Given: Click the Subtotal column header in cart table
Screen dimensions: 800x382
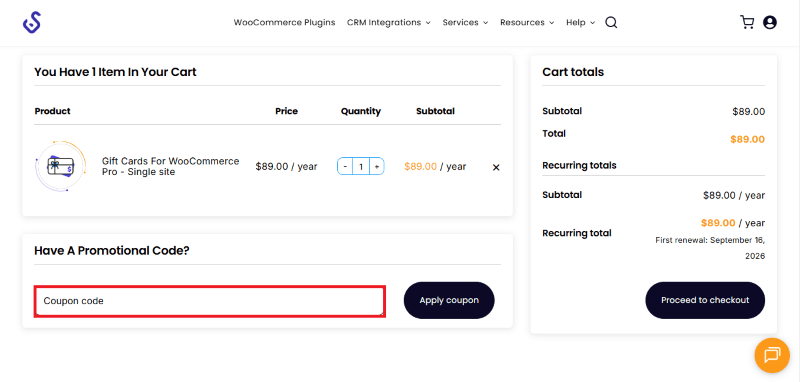Looking at the screenshot, I should click(435, 111).
